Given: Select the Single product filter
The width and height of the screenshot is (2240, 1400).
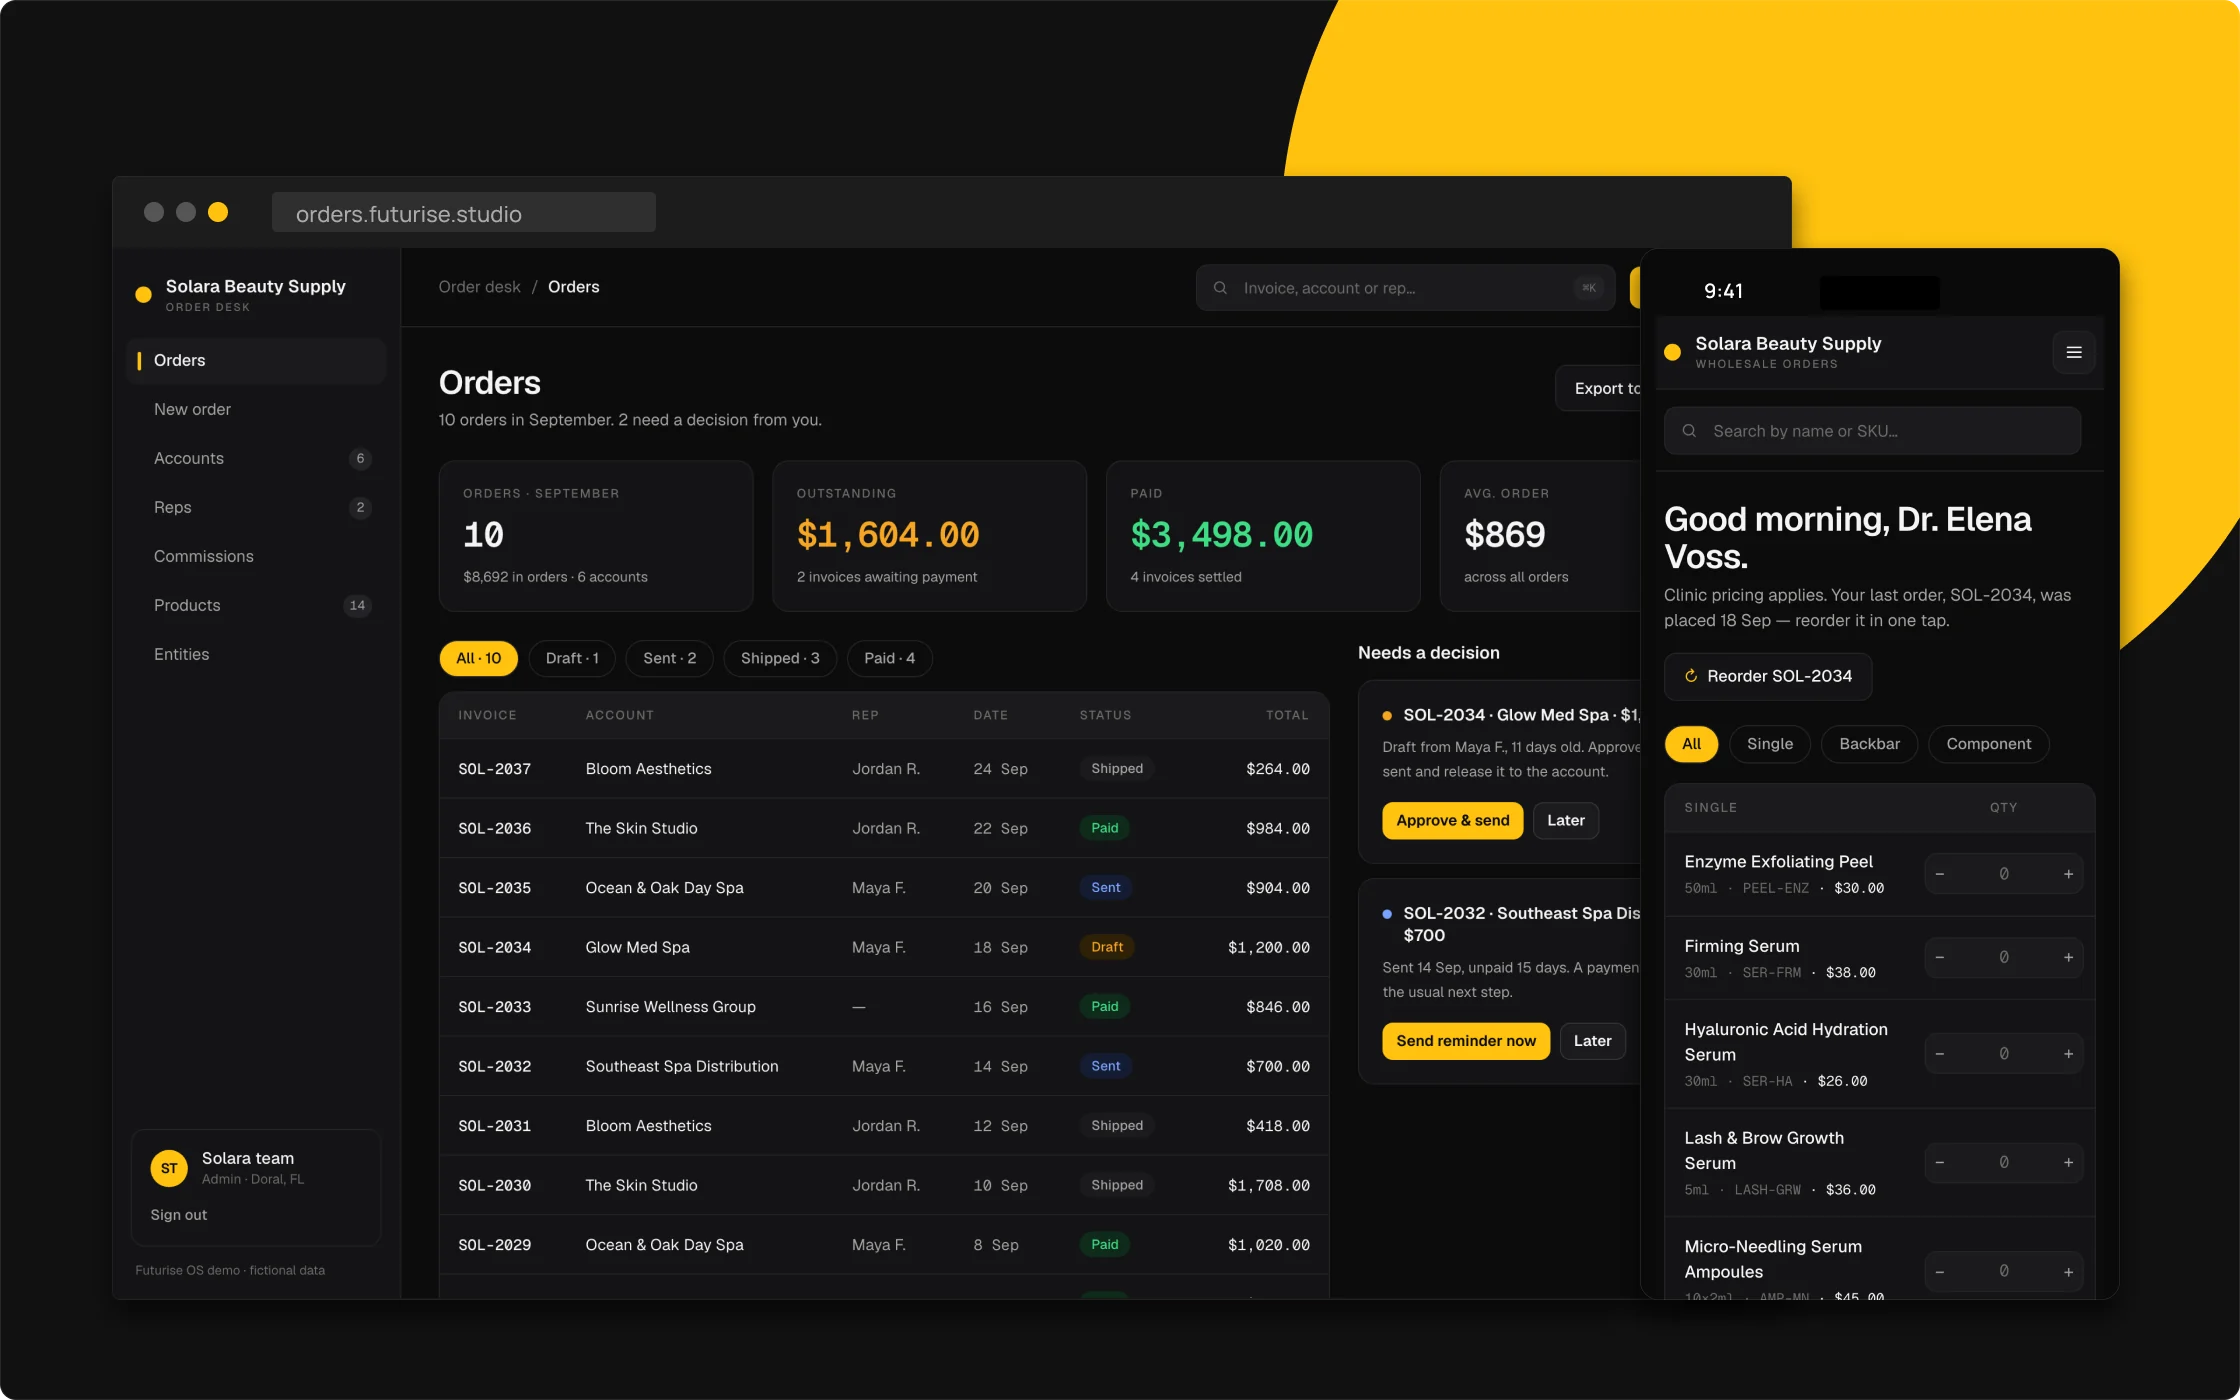Looking at the screenshot, I should pyautogui.click(x=1770, y=744).
